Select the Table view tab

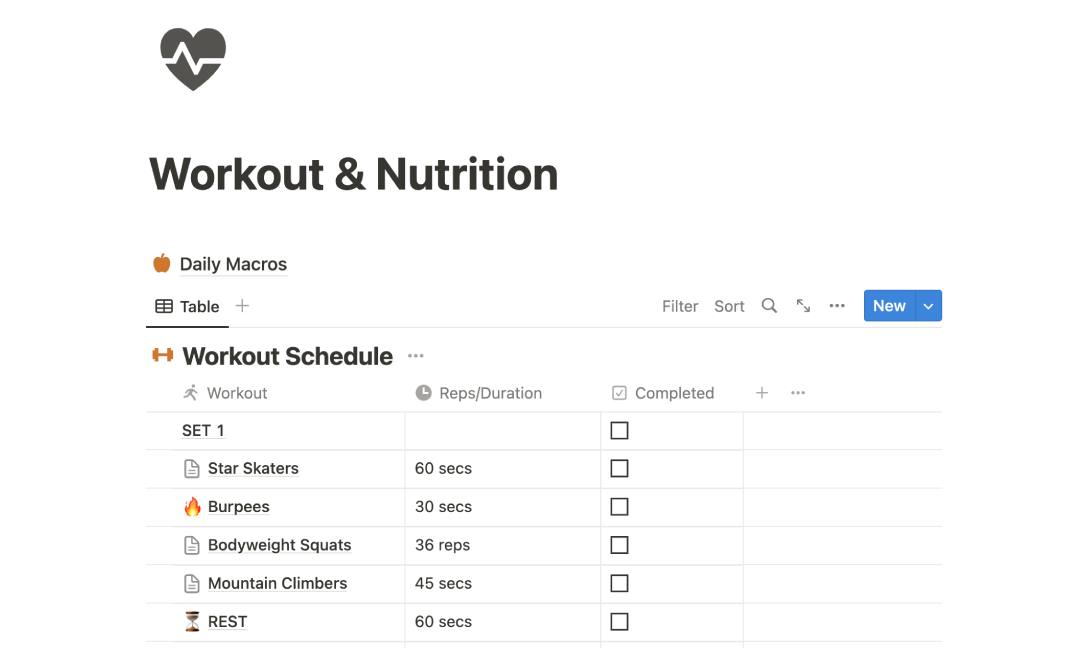(x=188, y=306)
